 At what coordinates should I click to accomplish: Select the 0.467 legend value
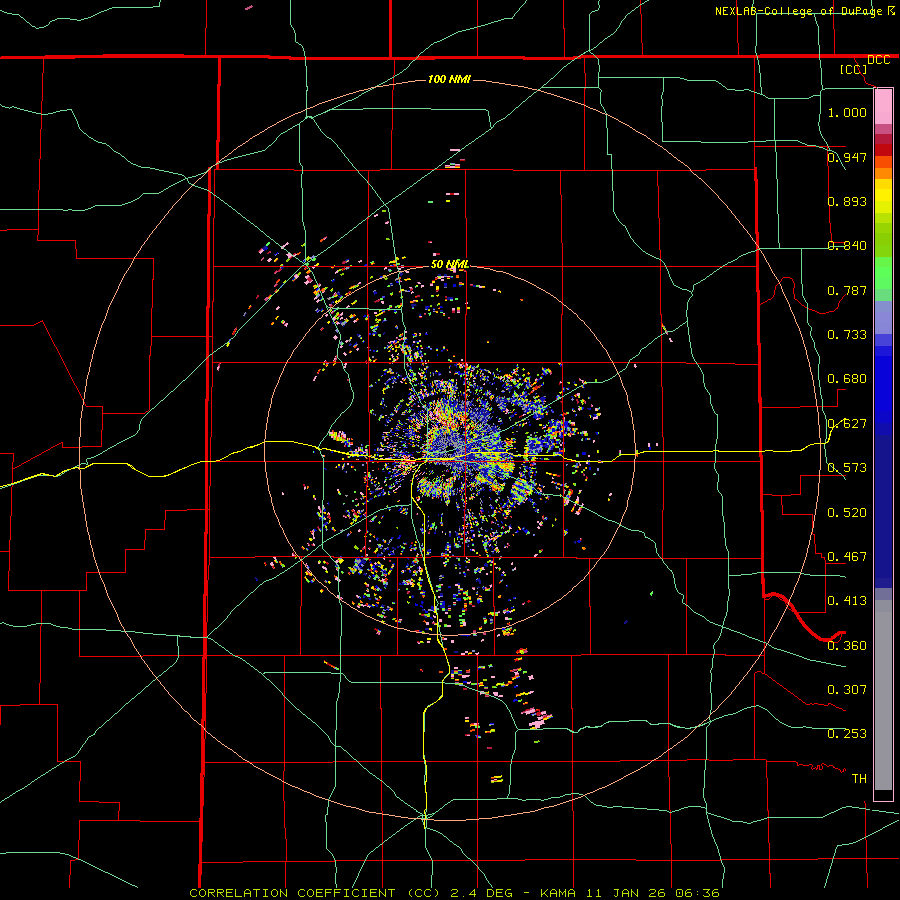[847, 557]
